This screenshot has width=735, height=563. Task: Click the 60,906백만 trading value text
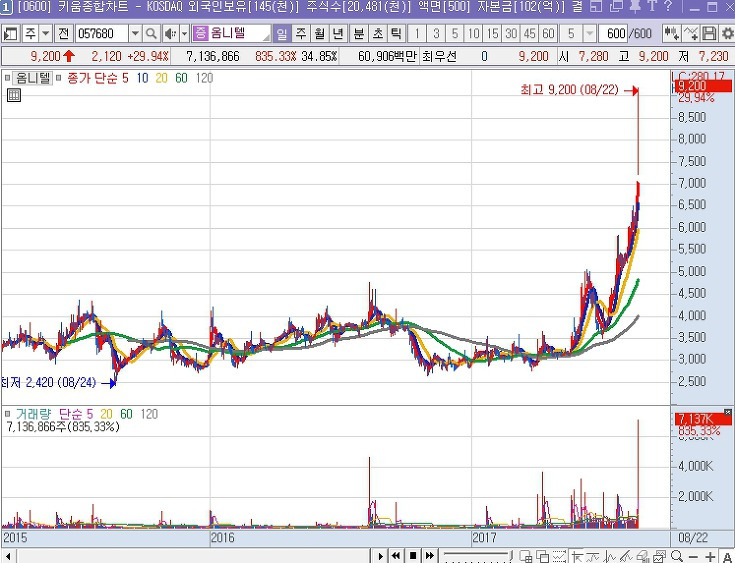click(x=387, y=57)
